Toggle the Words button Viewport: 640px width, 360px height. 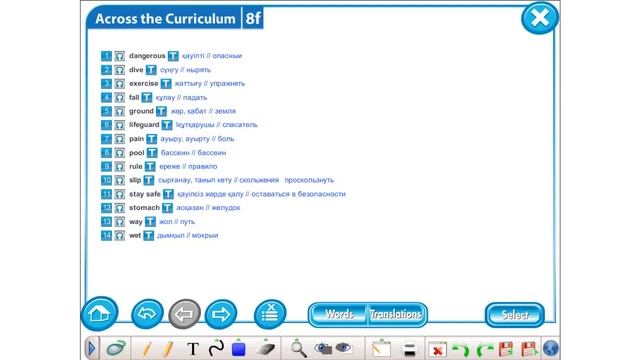338,314
